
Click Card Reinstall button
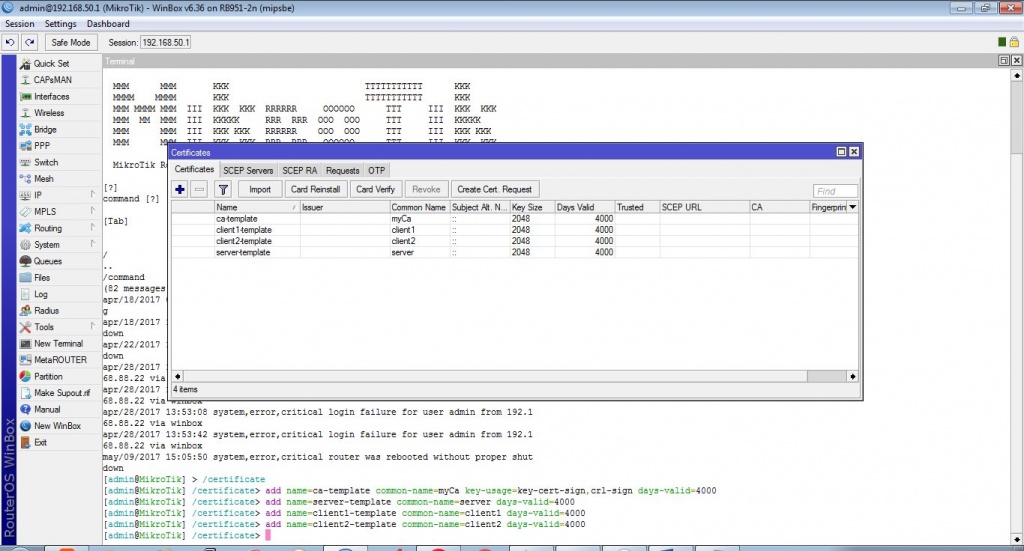315,189
